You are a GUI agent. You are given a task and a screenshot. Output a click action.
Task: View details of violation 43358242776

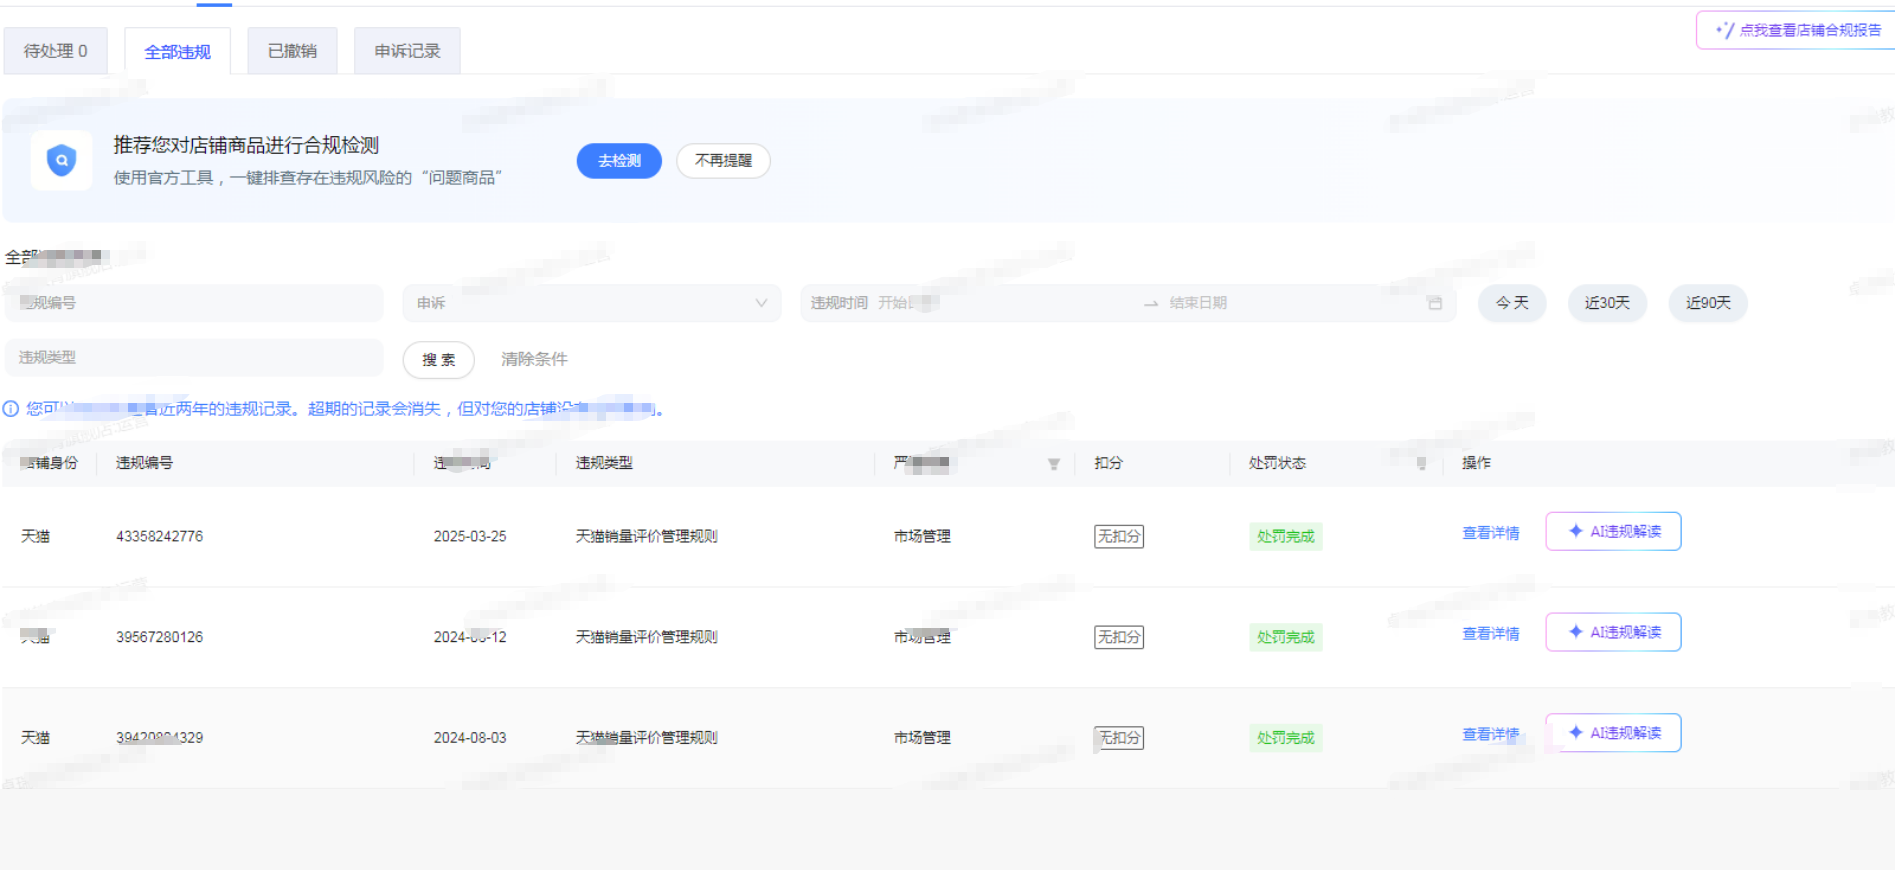coord(1490,533)
